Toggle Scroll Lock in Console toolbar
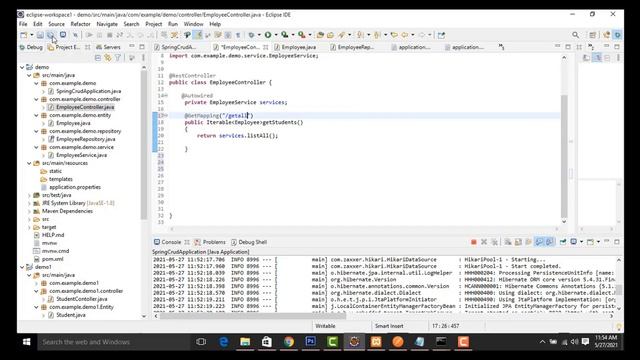 (x=518, y=242)
